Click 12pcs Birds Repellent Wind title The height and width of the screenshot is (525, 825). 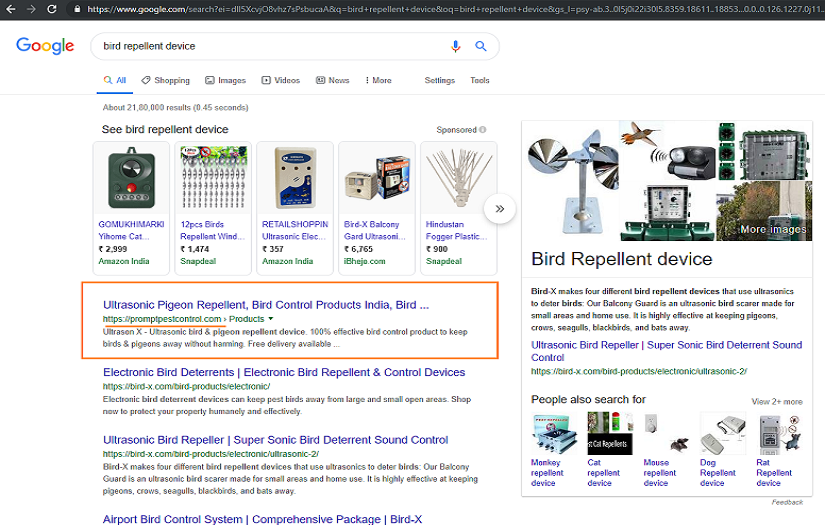coord(213,230)
